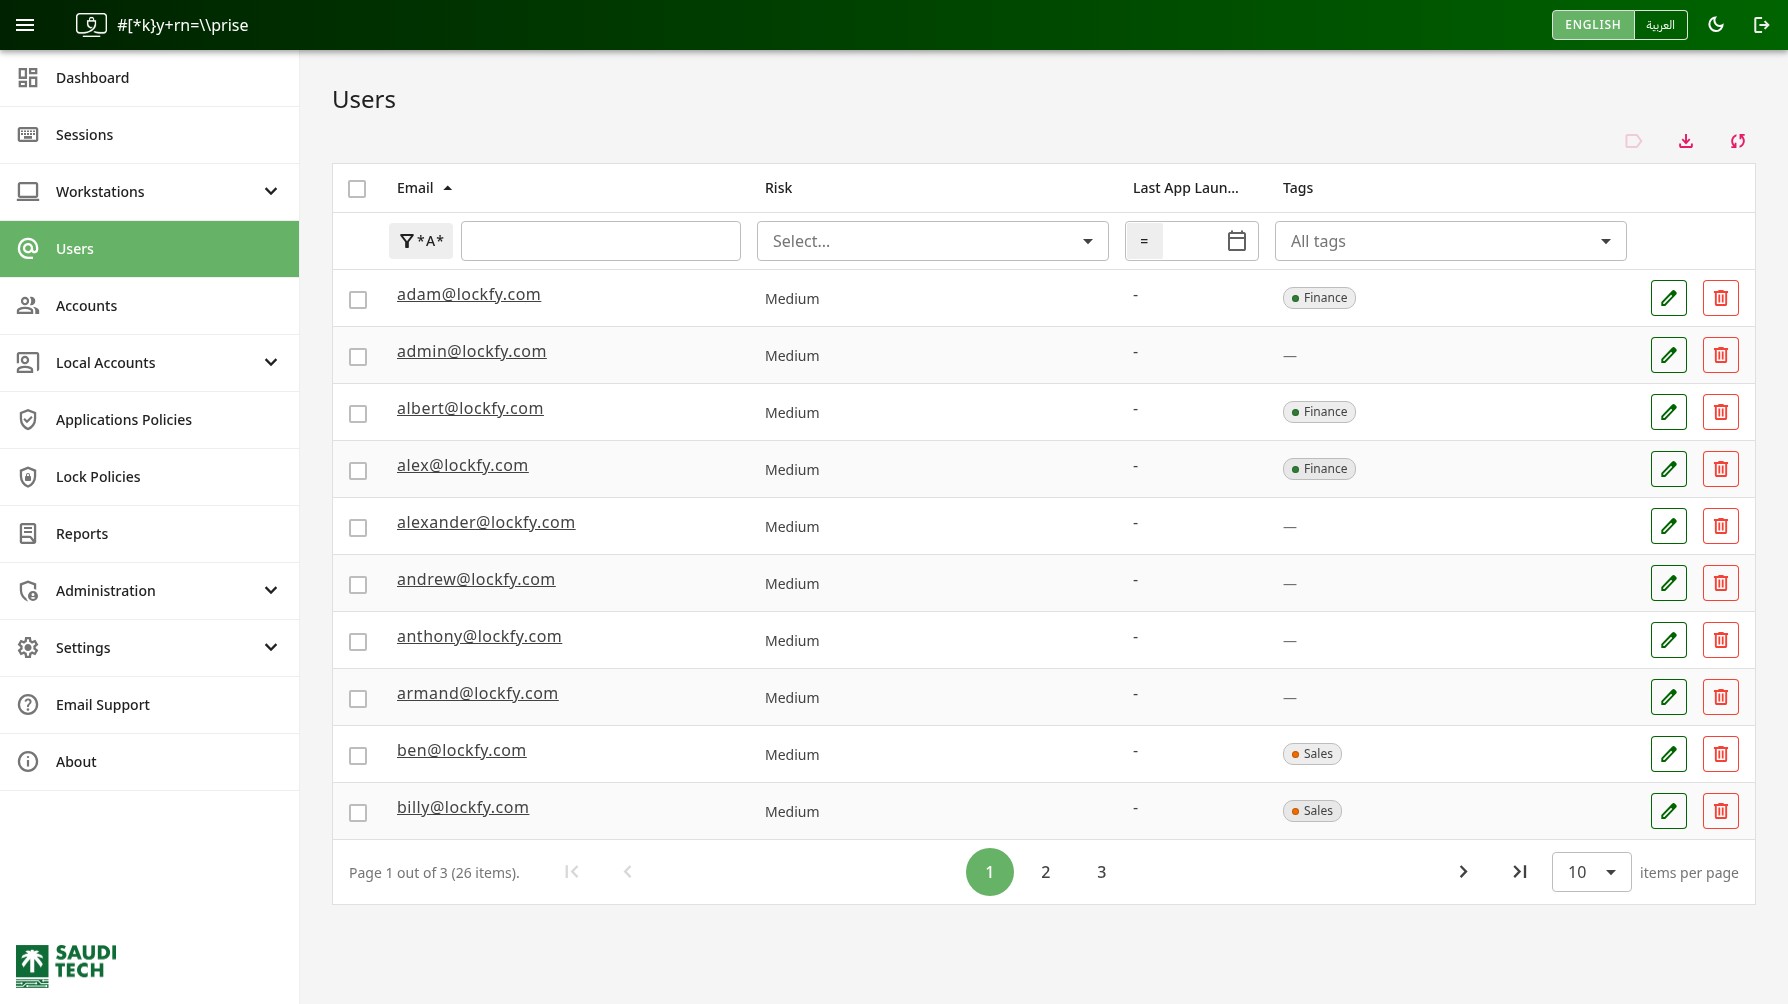This screenshot has height=1004, width=1788.
Task: Open Dashboard from the sidebar
Action: click(x=150, y=78)
